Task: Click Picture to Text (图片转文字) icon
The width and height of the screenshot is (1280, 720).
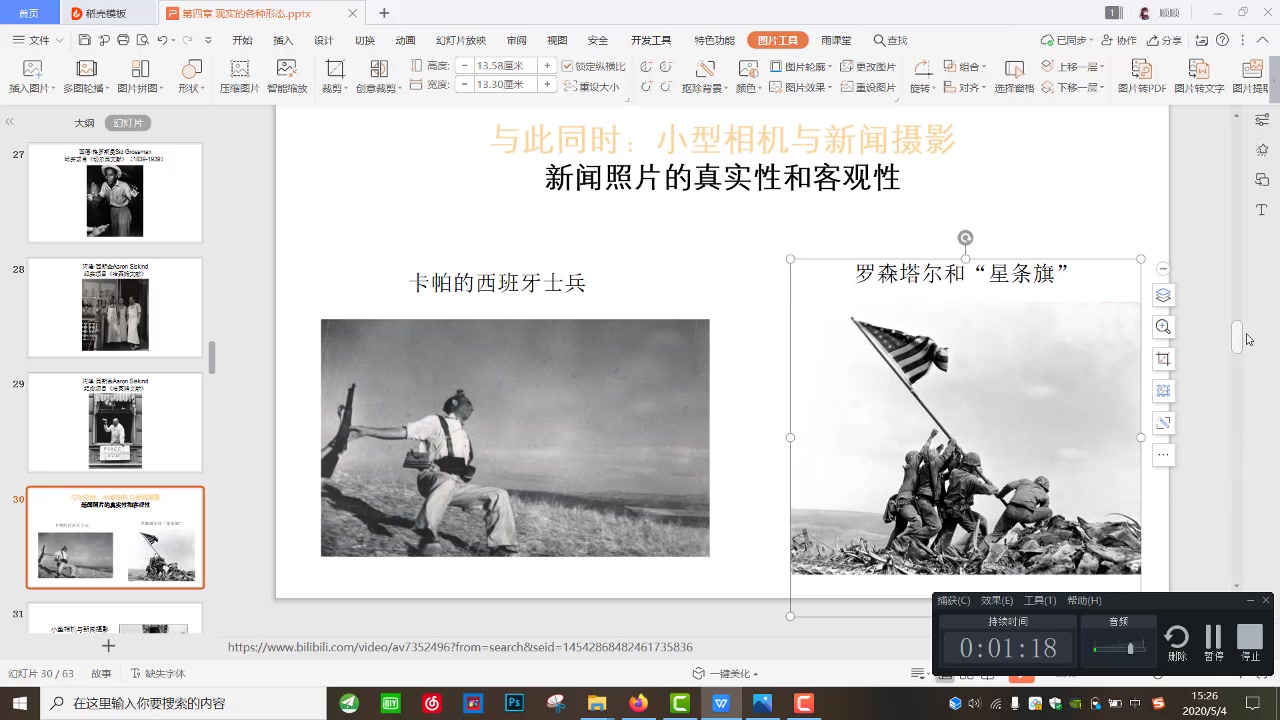Action: tap(1199, 69)
